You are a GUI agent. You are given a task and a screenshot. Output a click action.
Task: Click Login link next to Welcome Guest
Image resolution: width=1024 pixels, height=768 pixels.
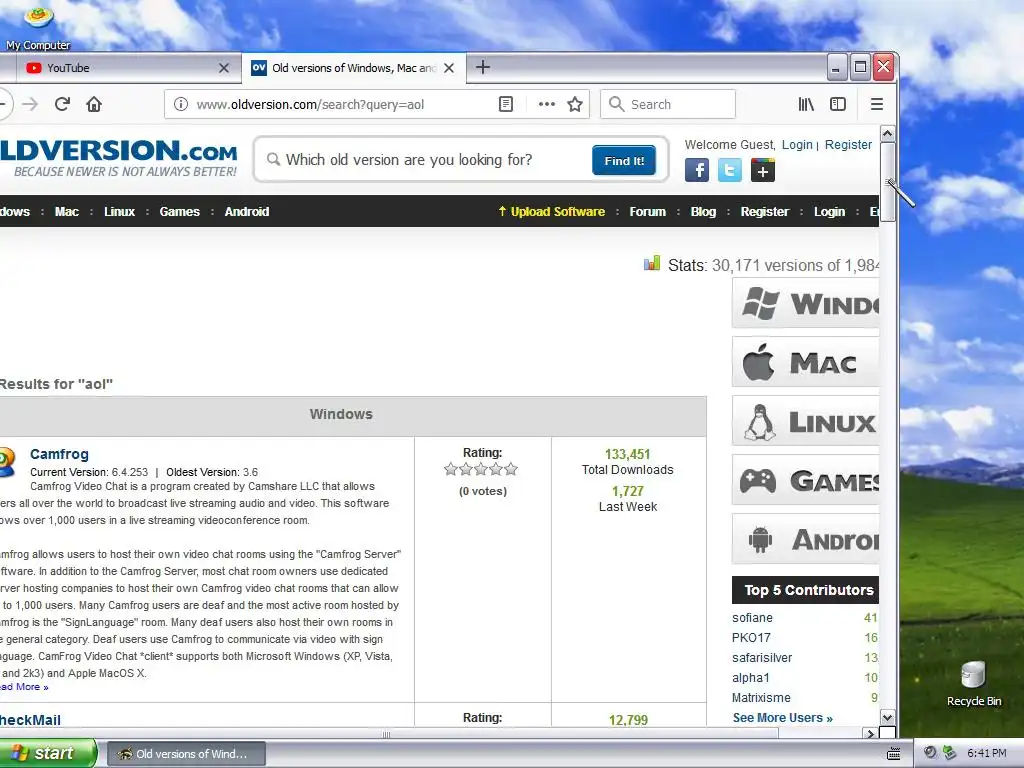tap(797, 145)
